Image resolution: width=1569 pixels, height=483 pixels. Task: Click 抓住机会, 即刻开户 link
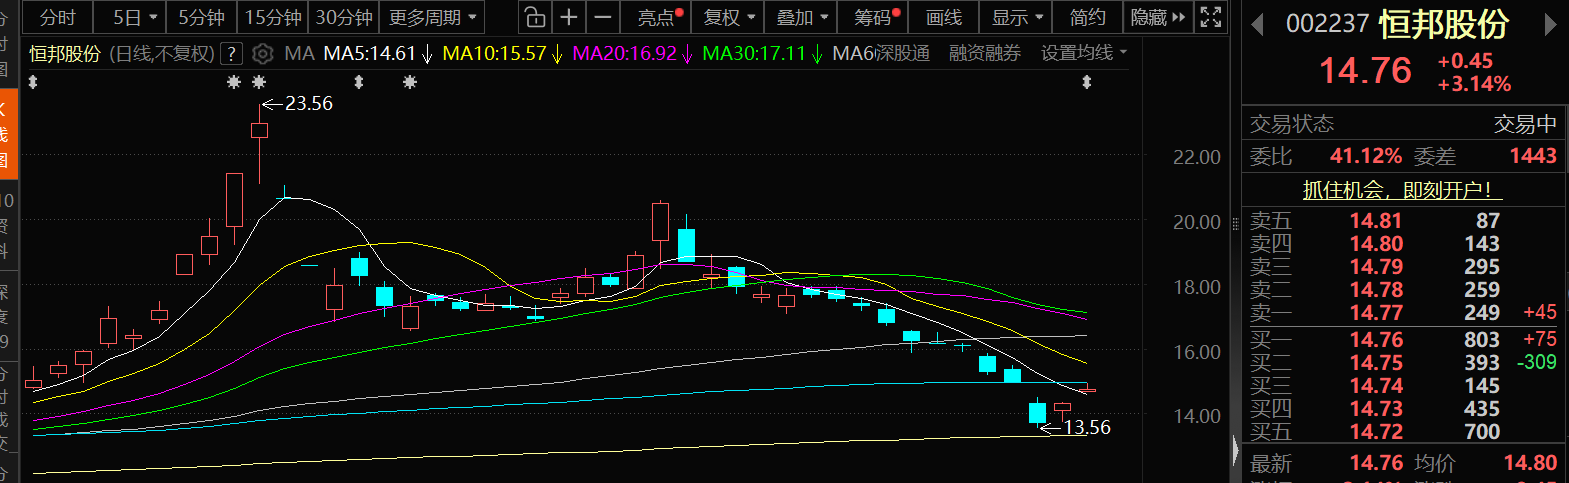click(x=1403, y=190)
